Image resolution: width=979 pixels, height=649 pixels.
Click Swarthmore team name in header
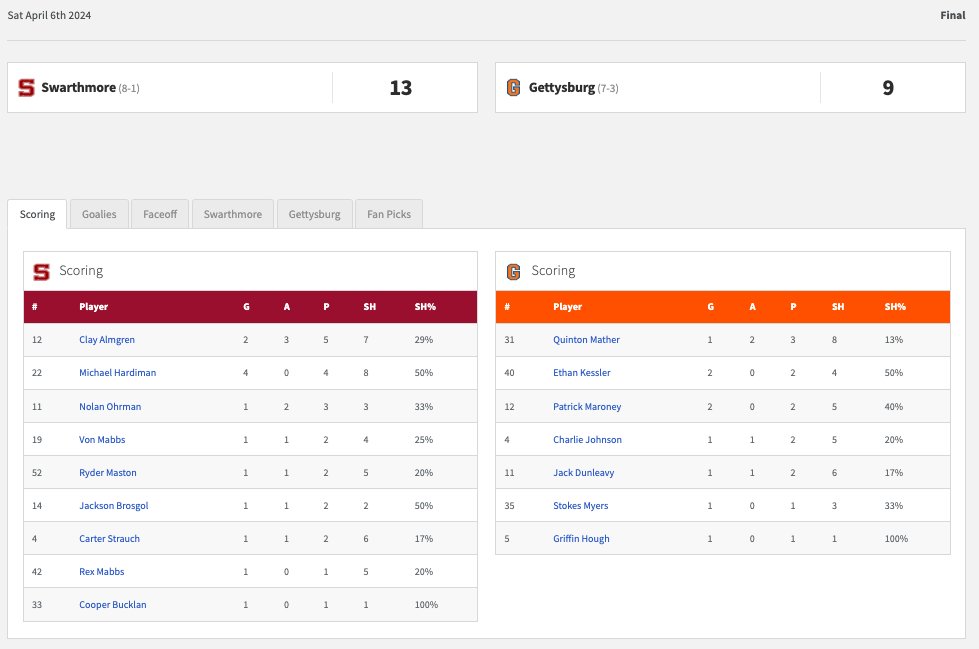[x=79, y=87]
